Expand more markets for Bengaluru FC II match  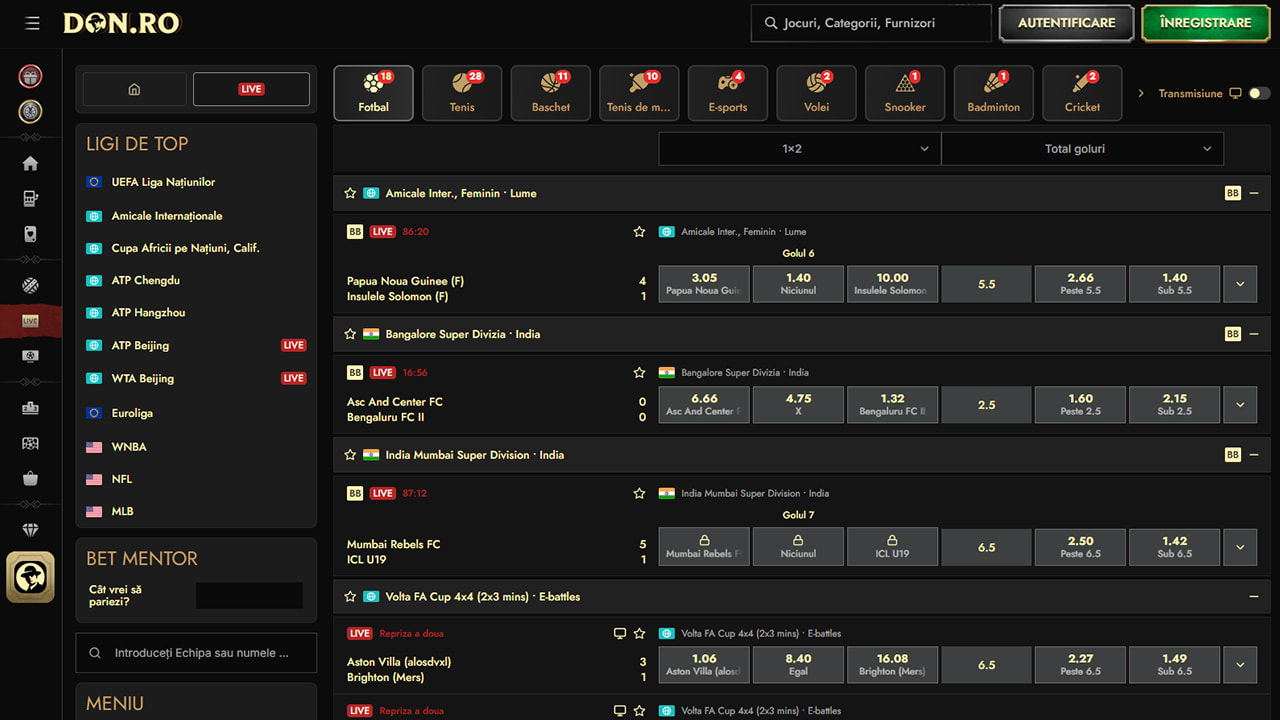pos(1240,405)
